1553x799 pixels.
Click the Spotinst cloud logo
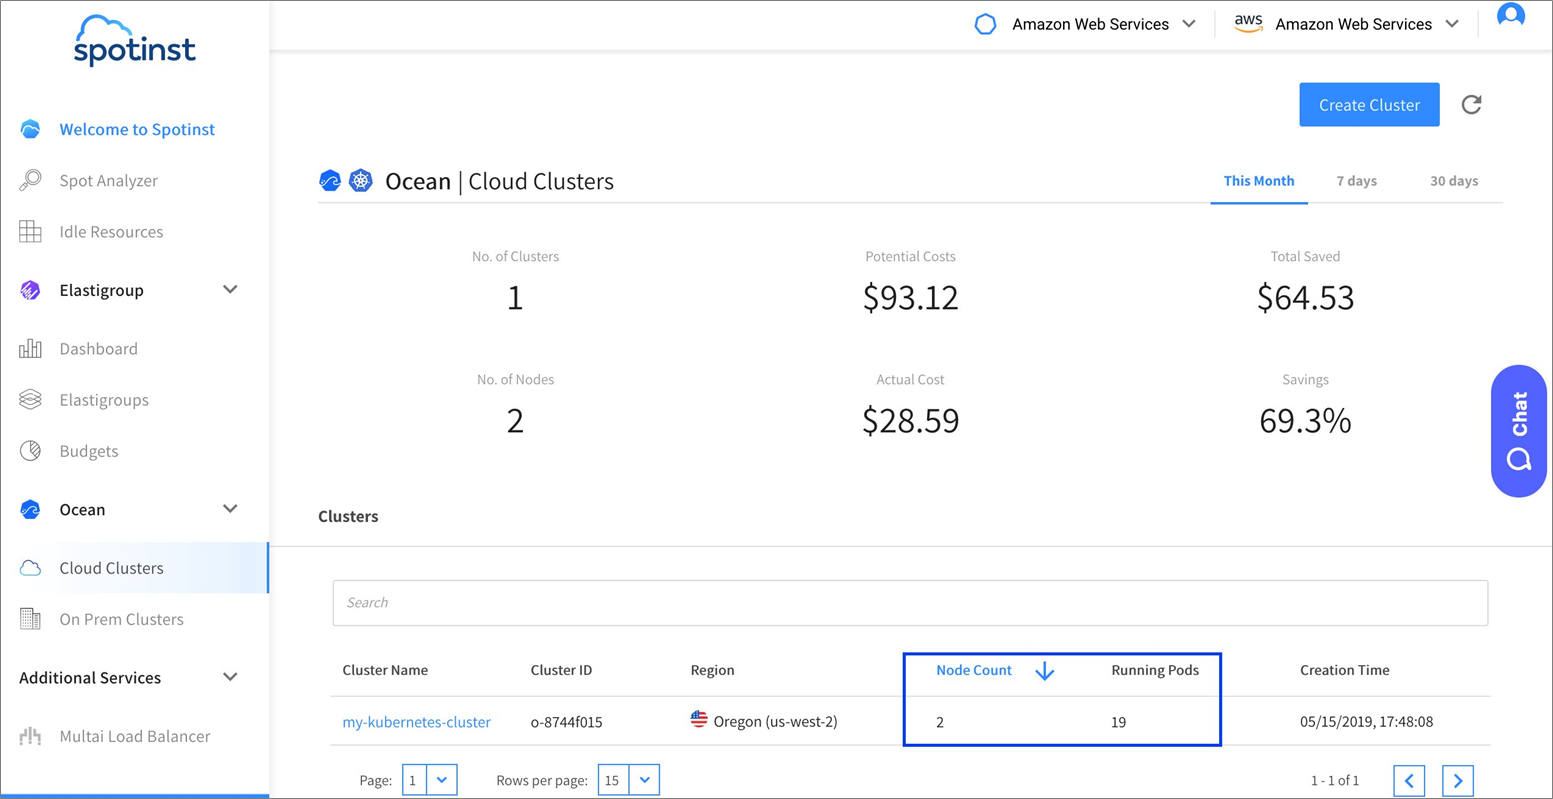pyautogui.click(x=135, y=41)
